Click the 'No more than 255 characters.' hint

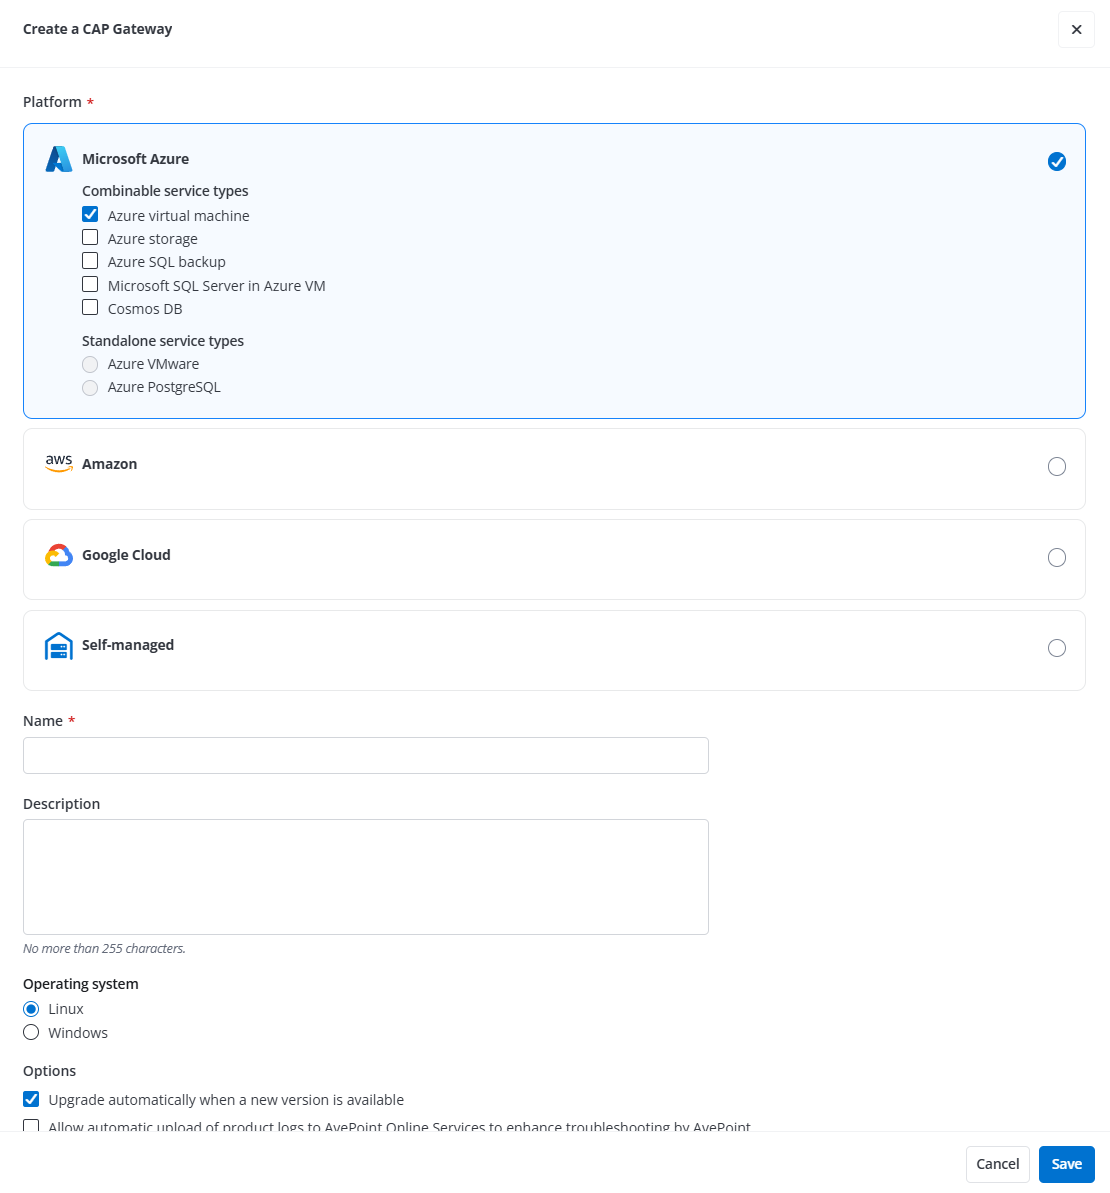(x=104, y=949)
